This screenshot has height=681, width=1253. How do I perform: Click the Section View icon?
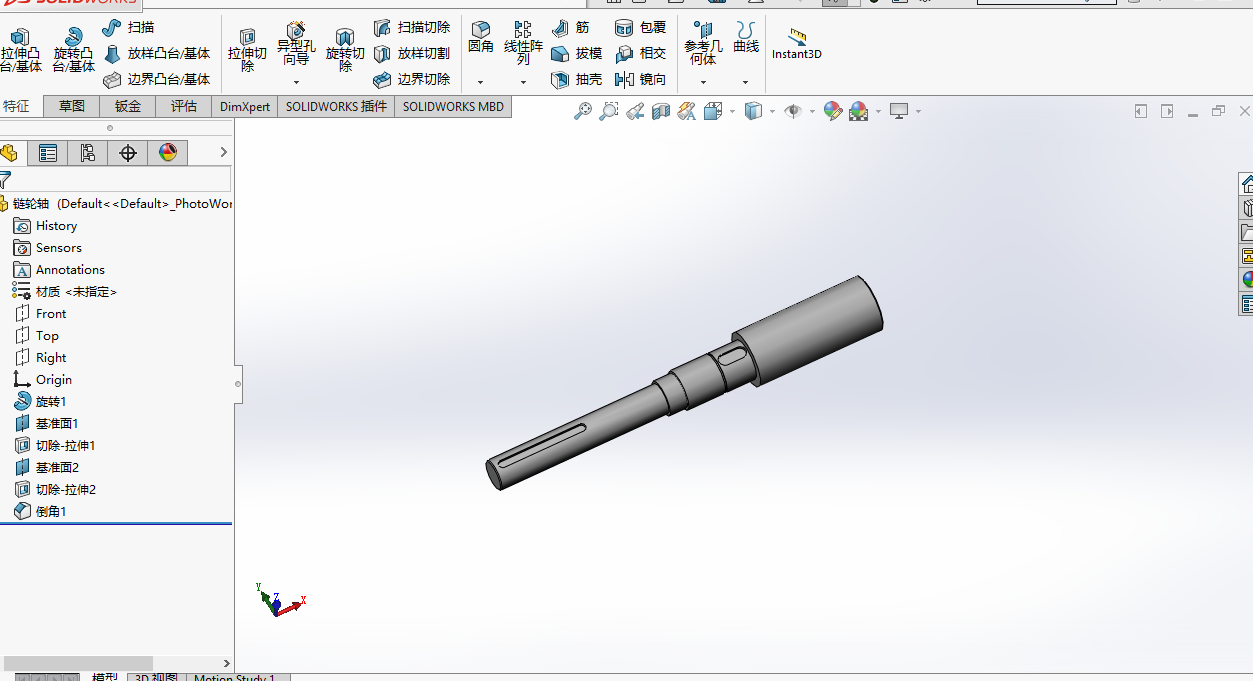click(x=661, y=111)
